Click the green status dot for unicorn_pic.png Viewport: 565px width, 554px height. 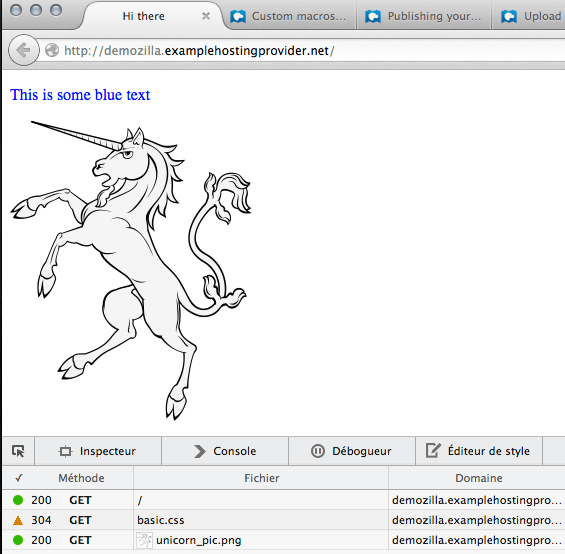tap(18, 540)
